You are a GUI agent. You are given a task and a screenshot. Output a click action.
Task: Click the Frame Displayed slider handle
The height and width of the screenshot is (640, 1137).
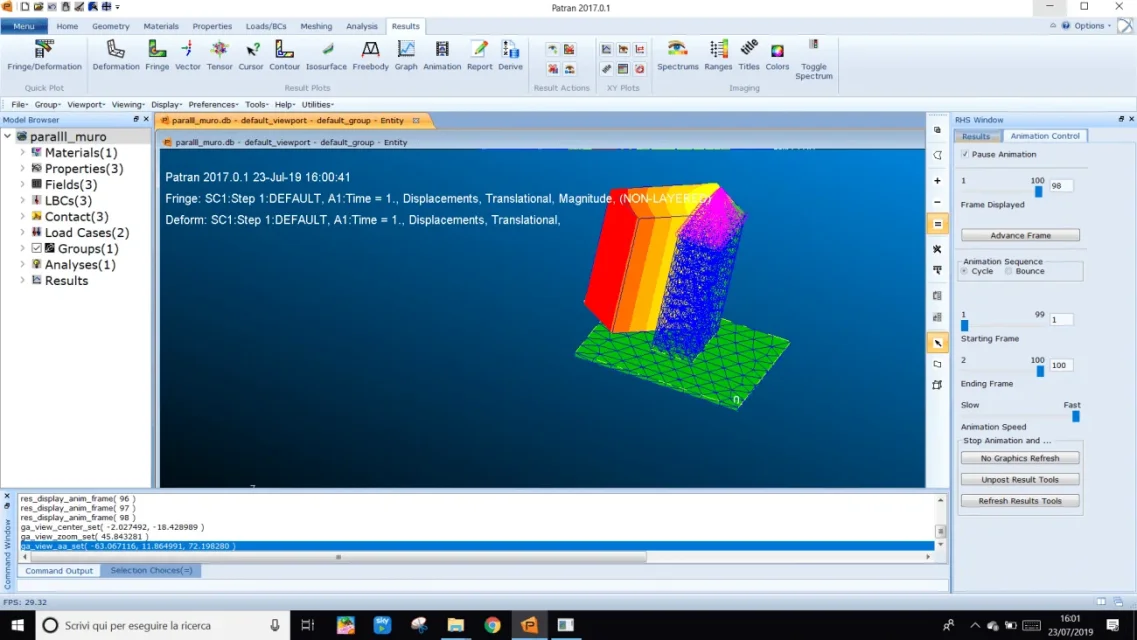[x=1038, y=192]
